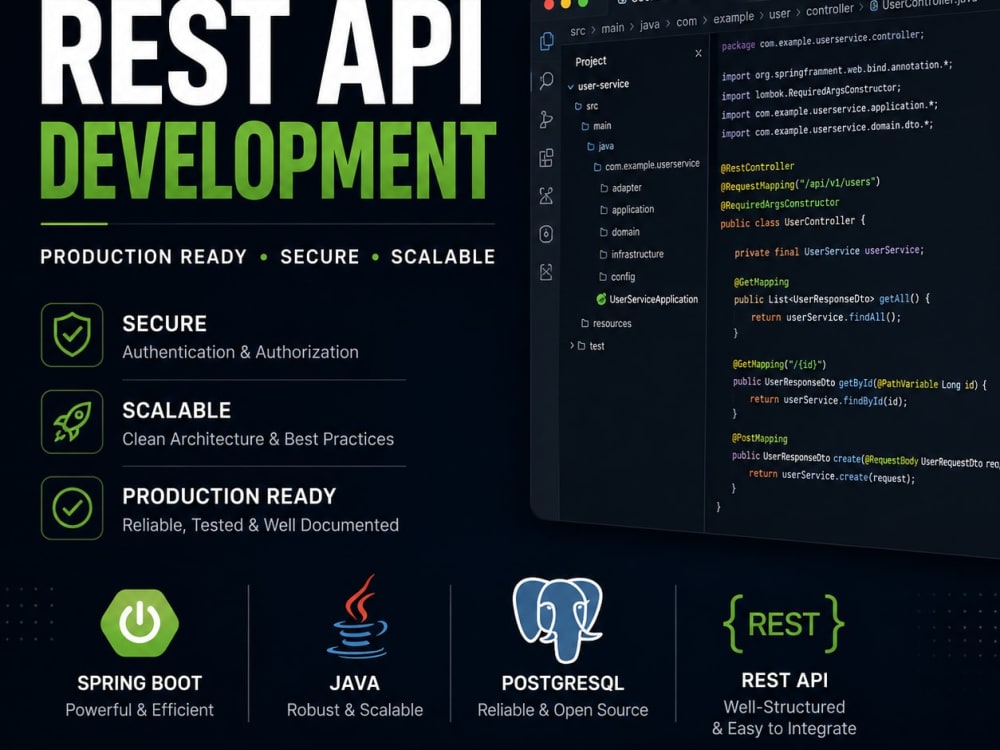
Task: Click 'Powerful & Efficient' caption
Action: pyautogui.click(x=140, y=710)
